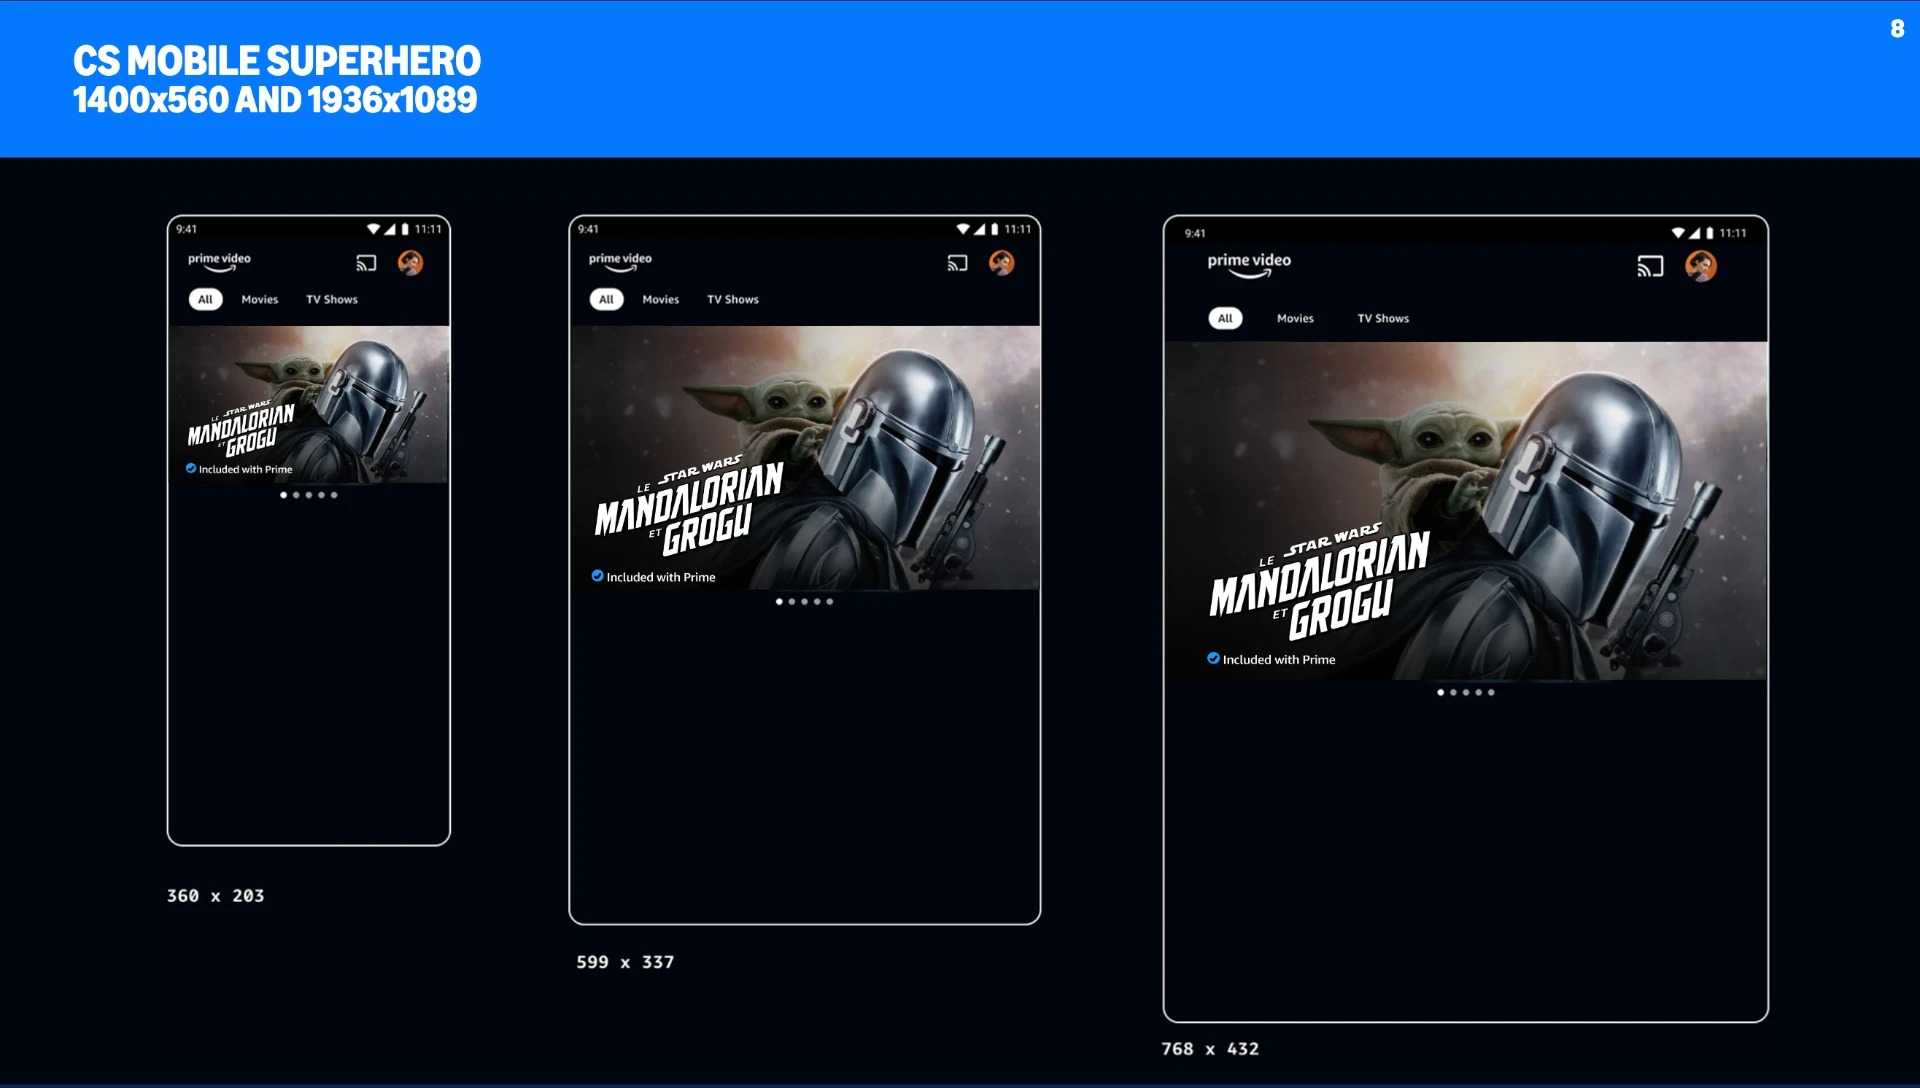
Task: Open profile avatar in the 360 x 203 mockup
Action: tap(410, 263)
